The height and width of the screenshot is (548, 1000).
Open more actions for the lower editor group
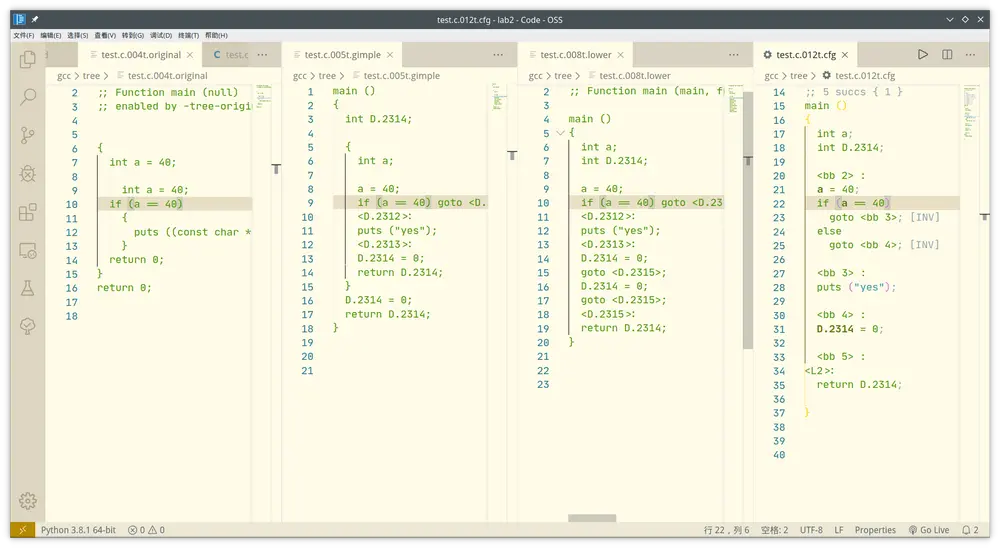[733, 55]
